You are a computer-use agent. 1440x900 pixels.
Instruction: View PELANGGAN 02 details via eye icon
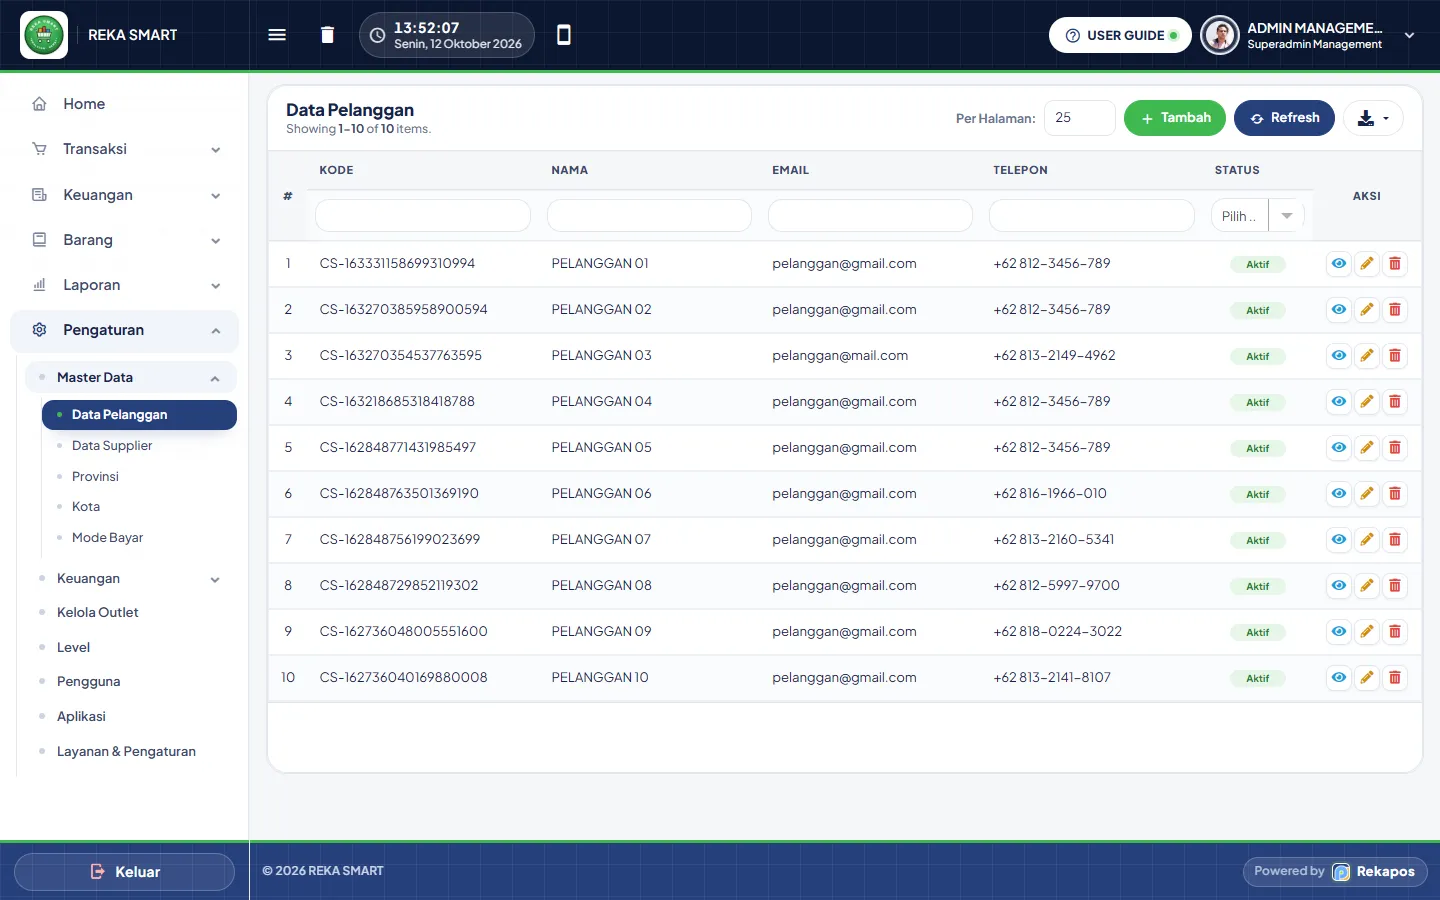[1339, 310]
